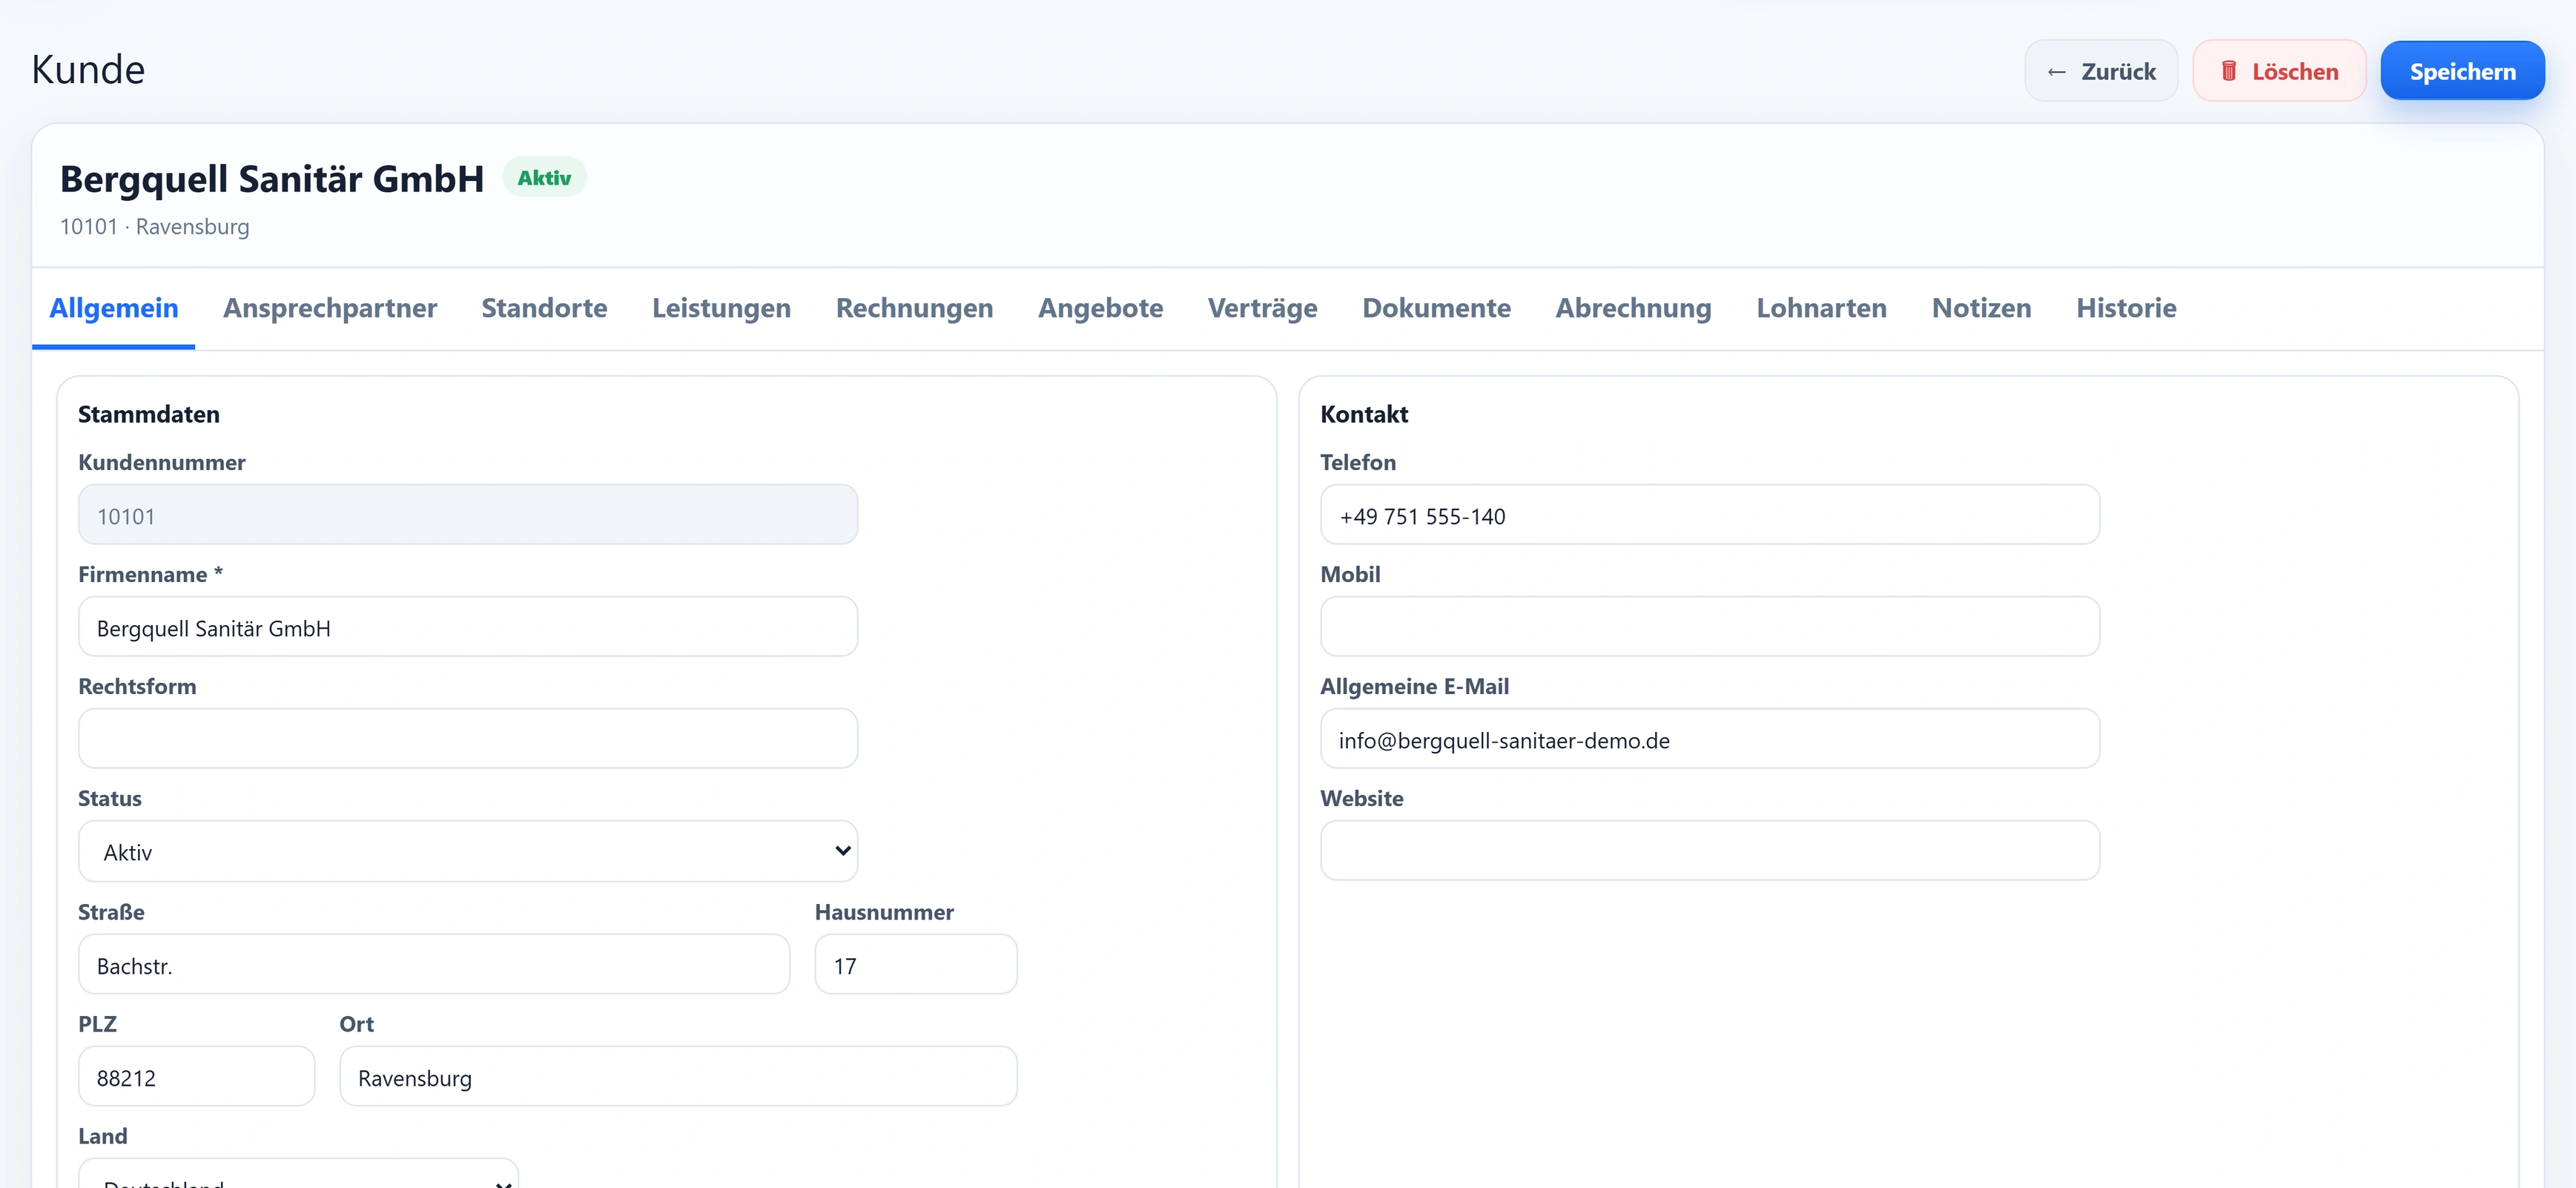Show the Rechnungen tab

point(914,308)
